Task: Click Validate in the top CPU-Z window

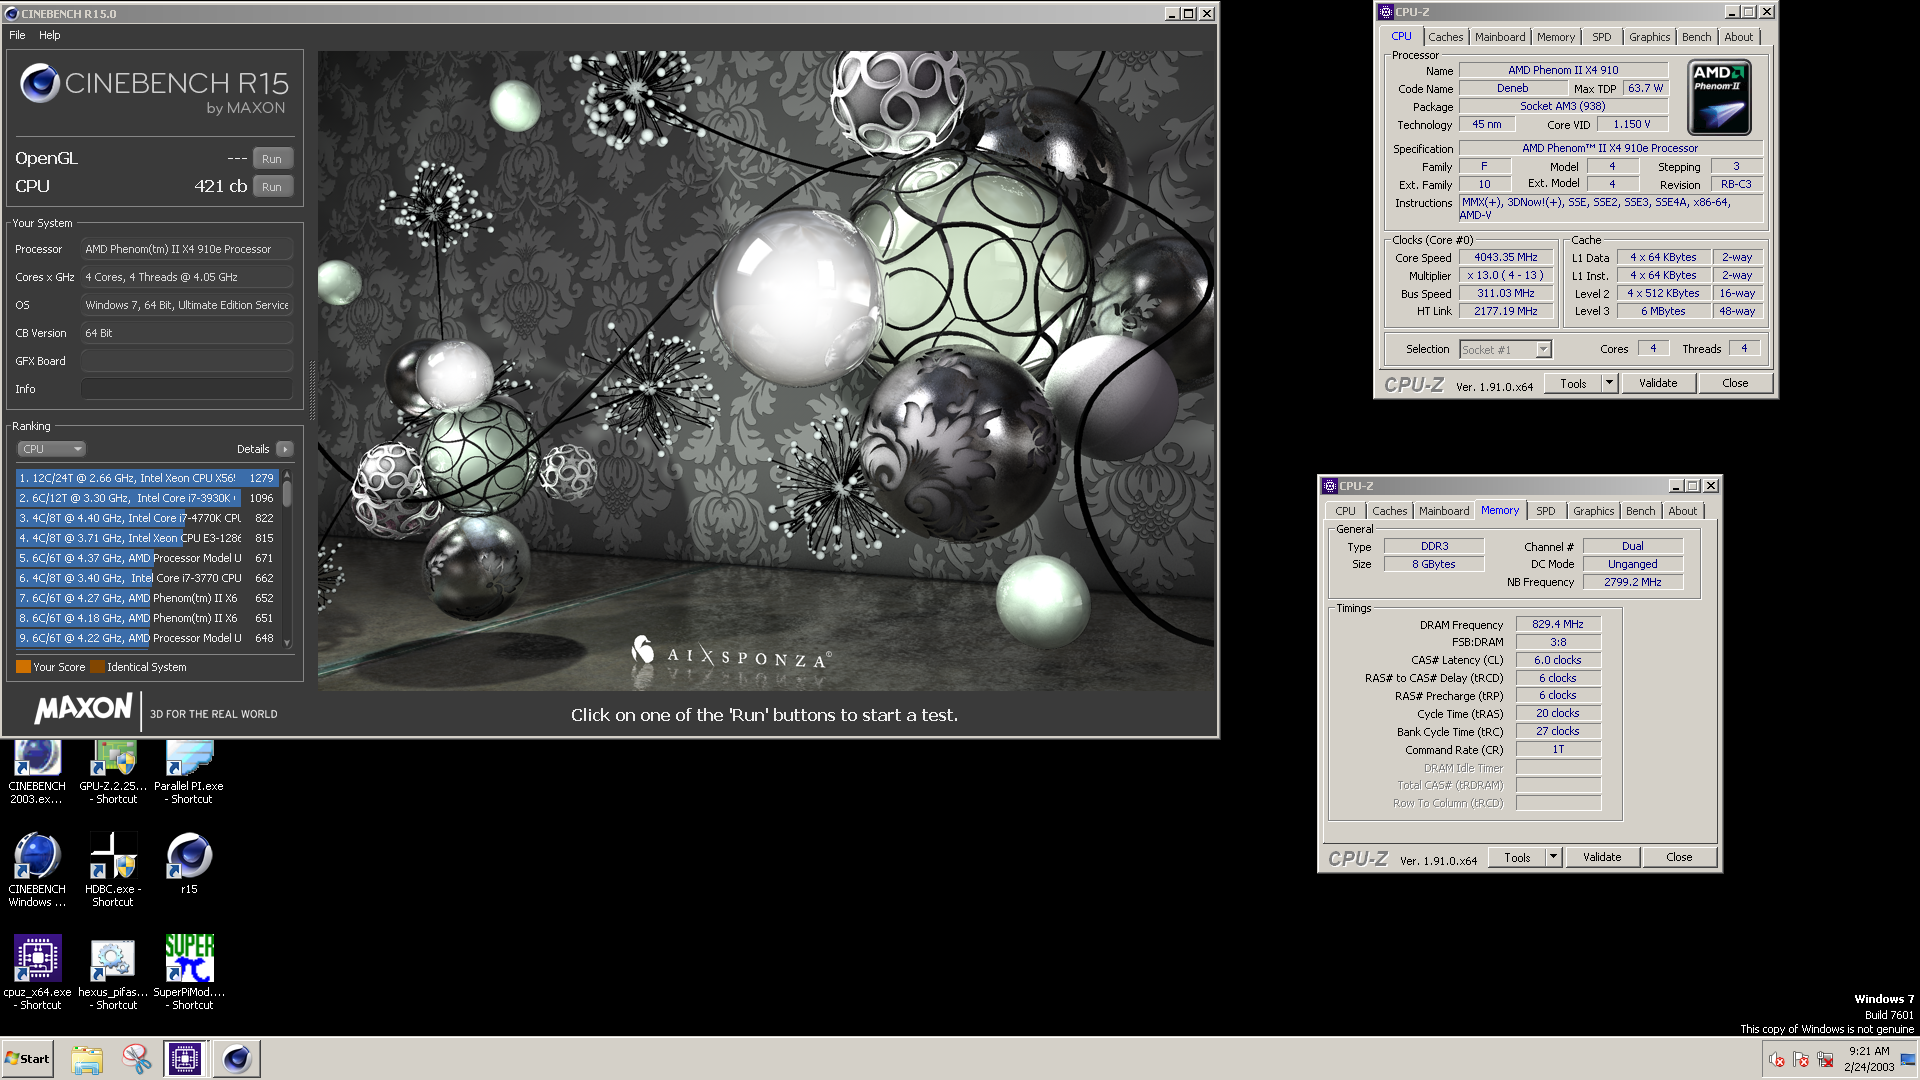Action: [x=1658, y=383]
